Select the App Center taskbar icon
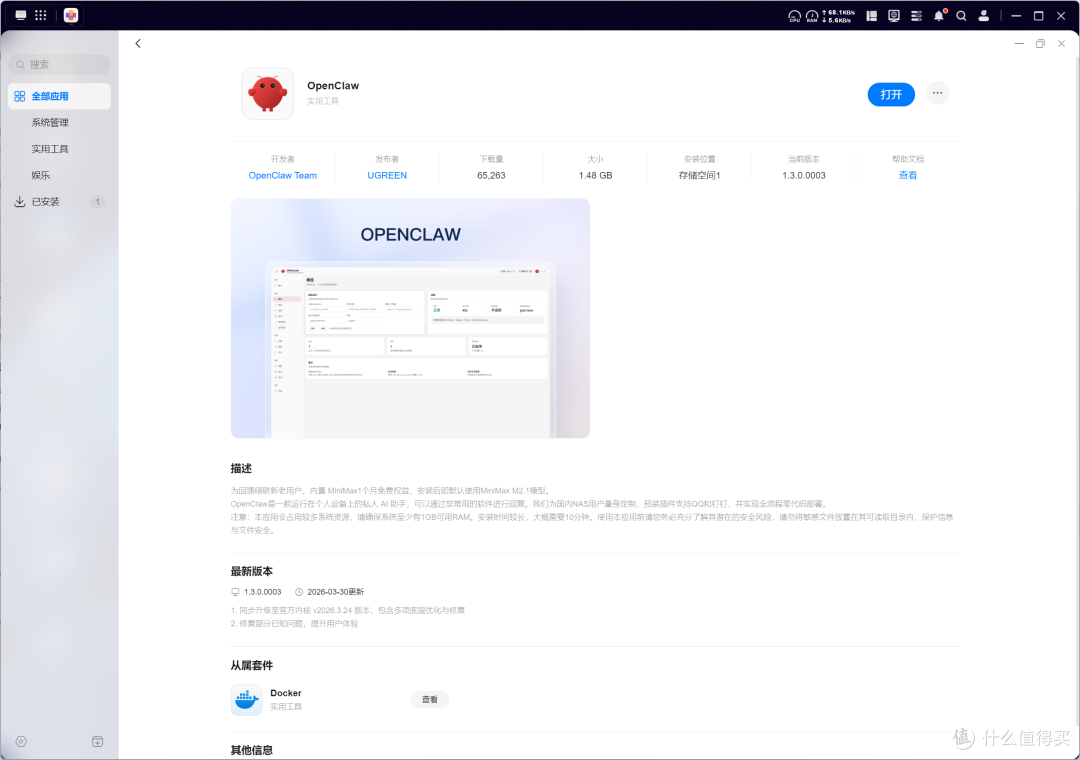 (71, 15)
